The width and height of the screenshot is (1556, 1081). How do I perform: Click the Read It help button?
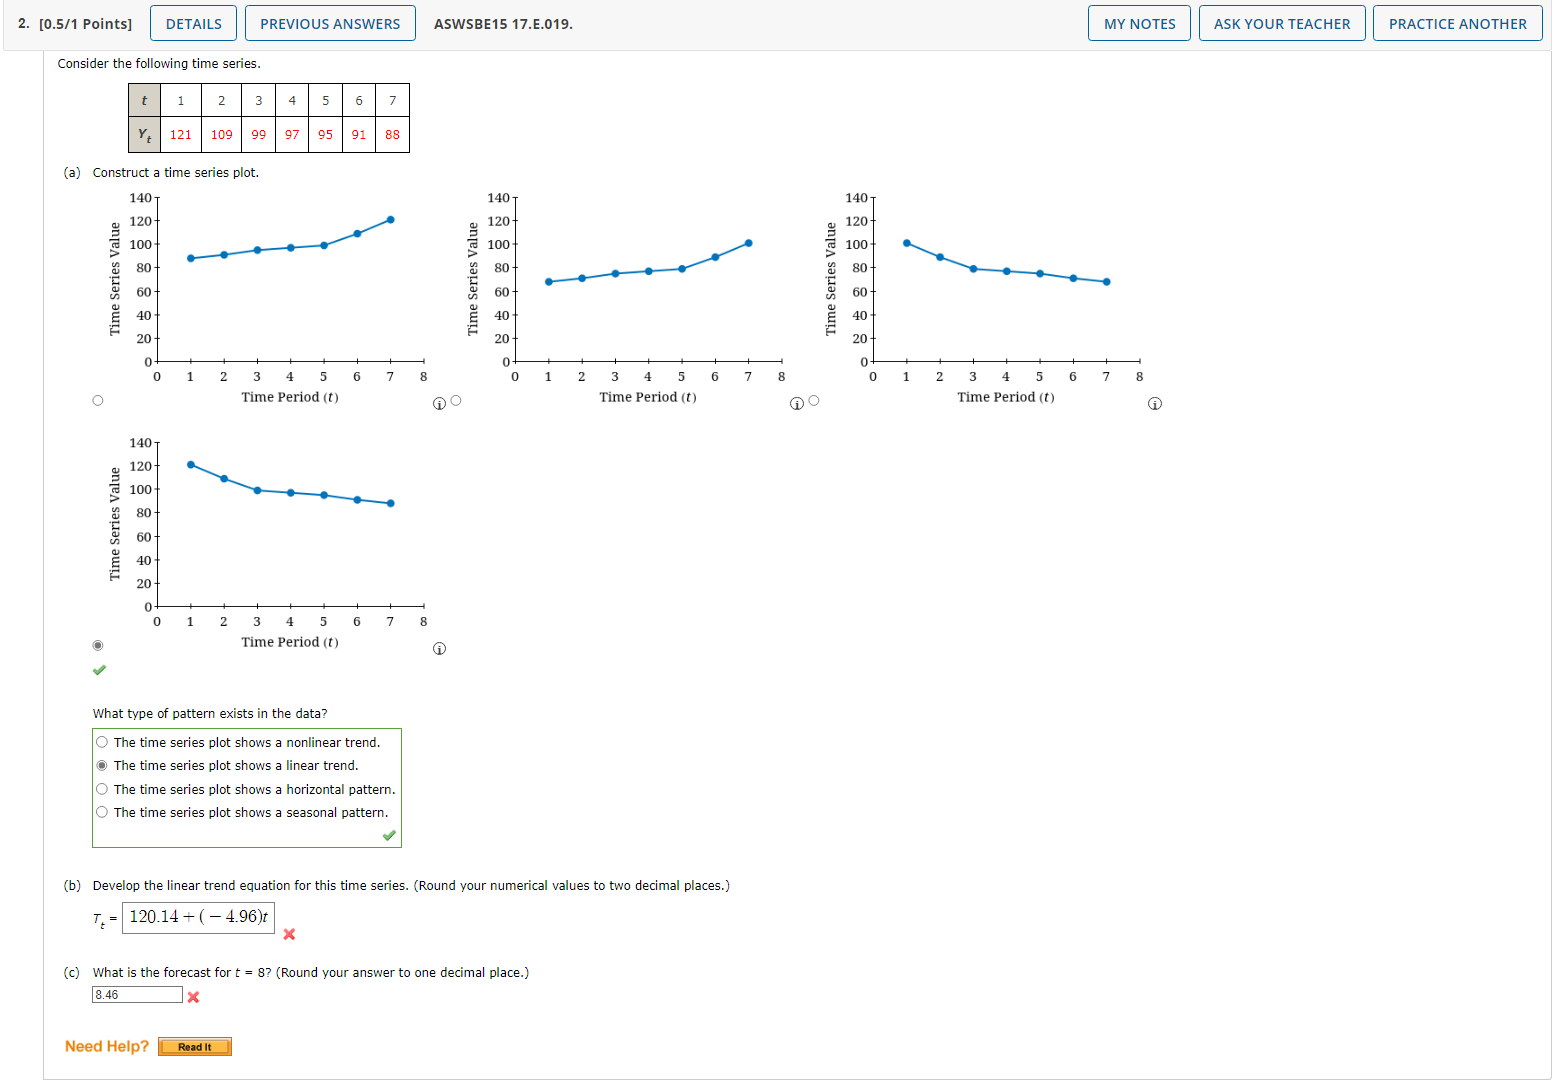(195, 1047)
